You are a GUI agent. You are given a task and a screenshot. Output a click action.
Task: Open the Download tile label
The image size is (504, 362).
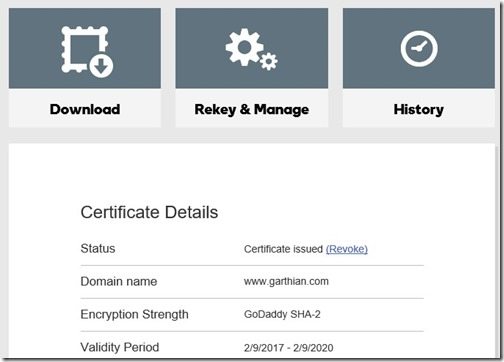tap(85, 109)
